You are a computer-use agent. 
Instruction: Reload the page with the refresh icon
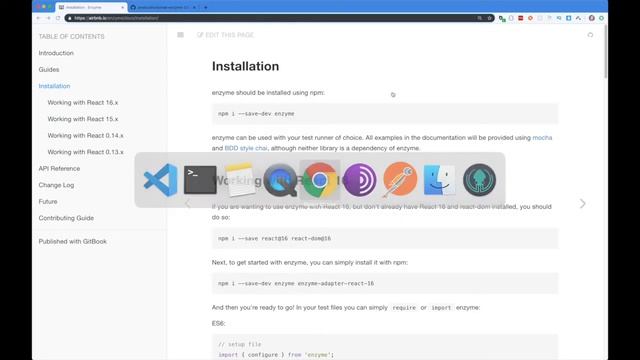[58, 18]
